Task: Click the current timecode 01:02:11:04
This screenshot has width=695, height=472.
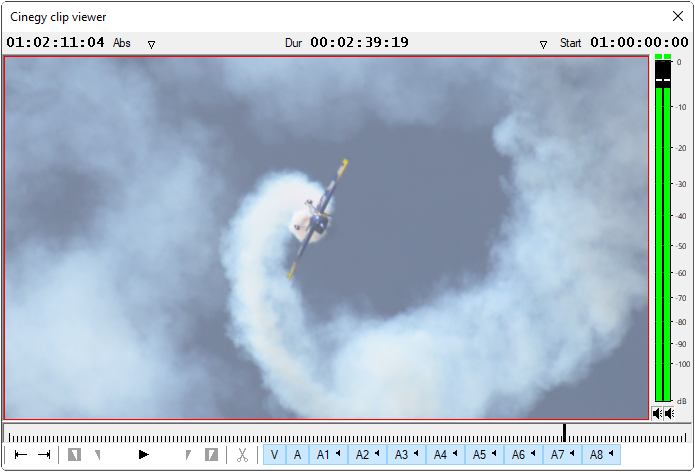Action: pos(55,43)
